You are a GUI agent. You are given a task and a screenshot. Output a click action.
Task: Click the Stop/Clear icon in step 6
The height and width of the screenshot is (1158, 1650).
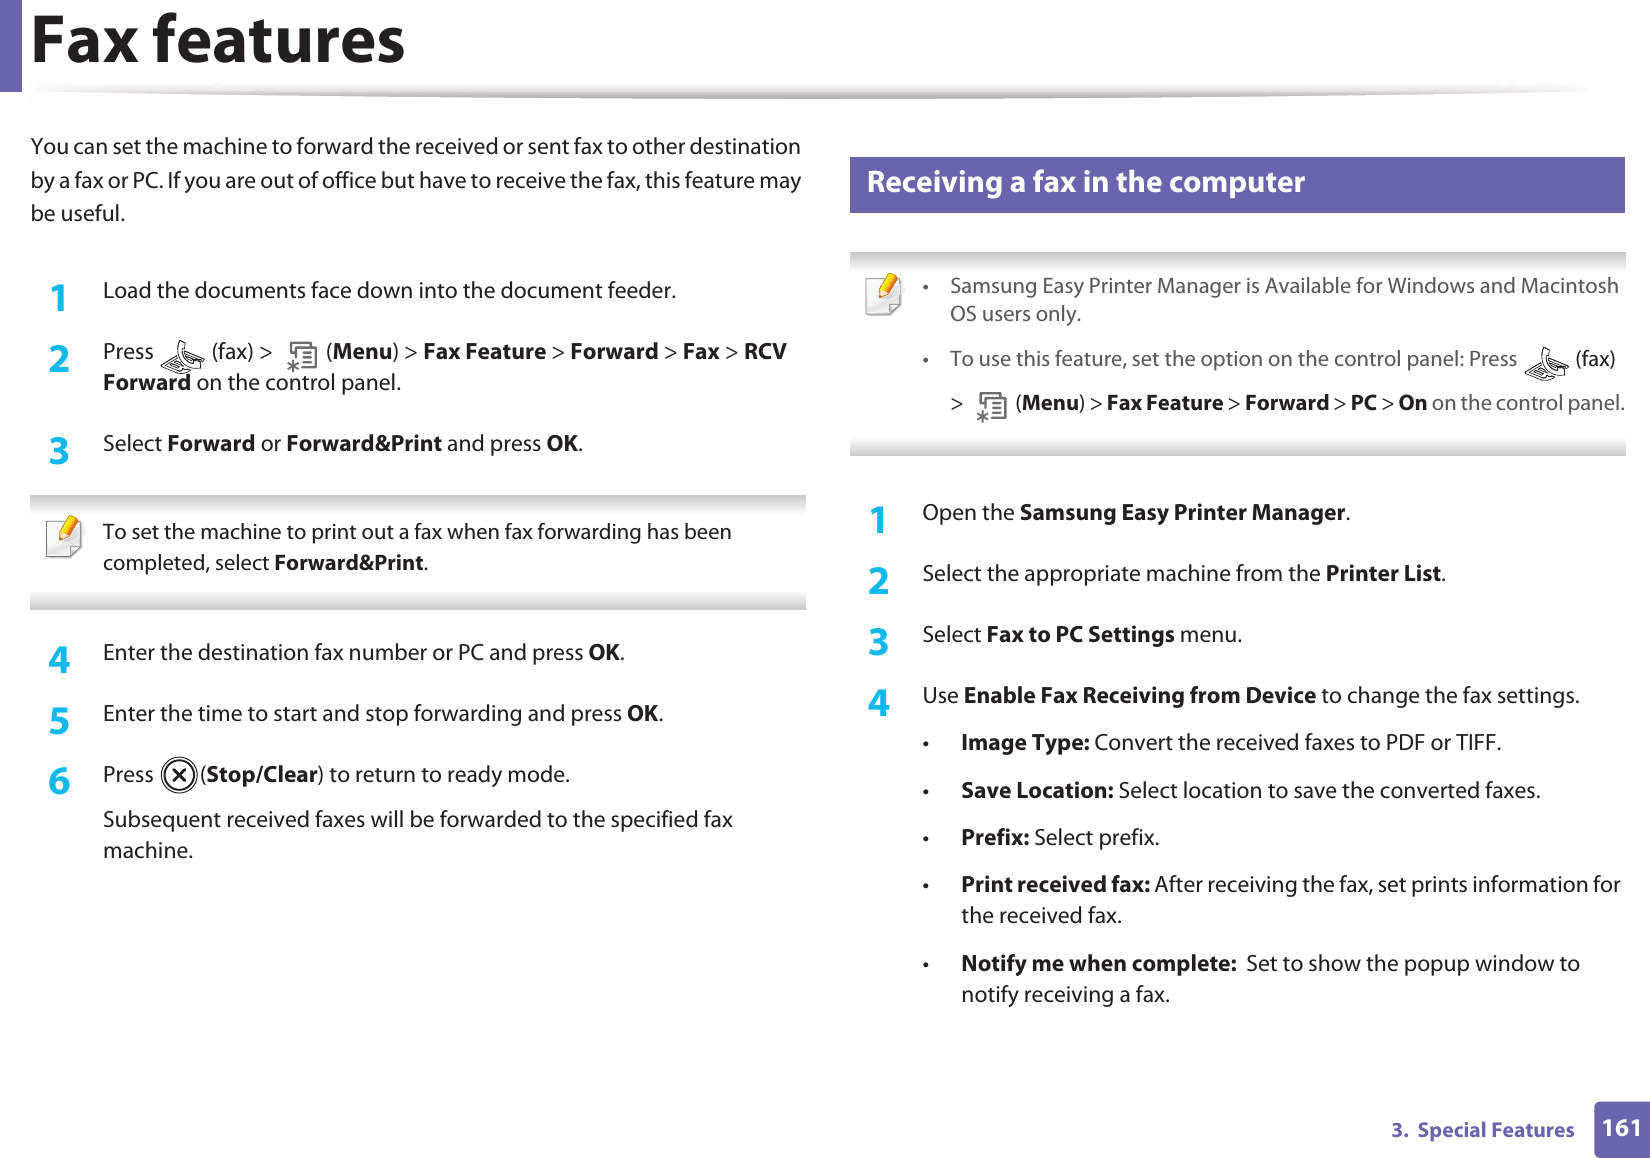[179, 776]
